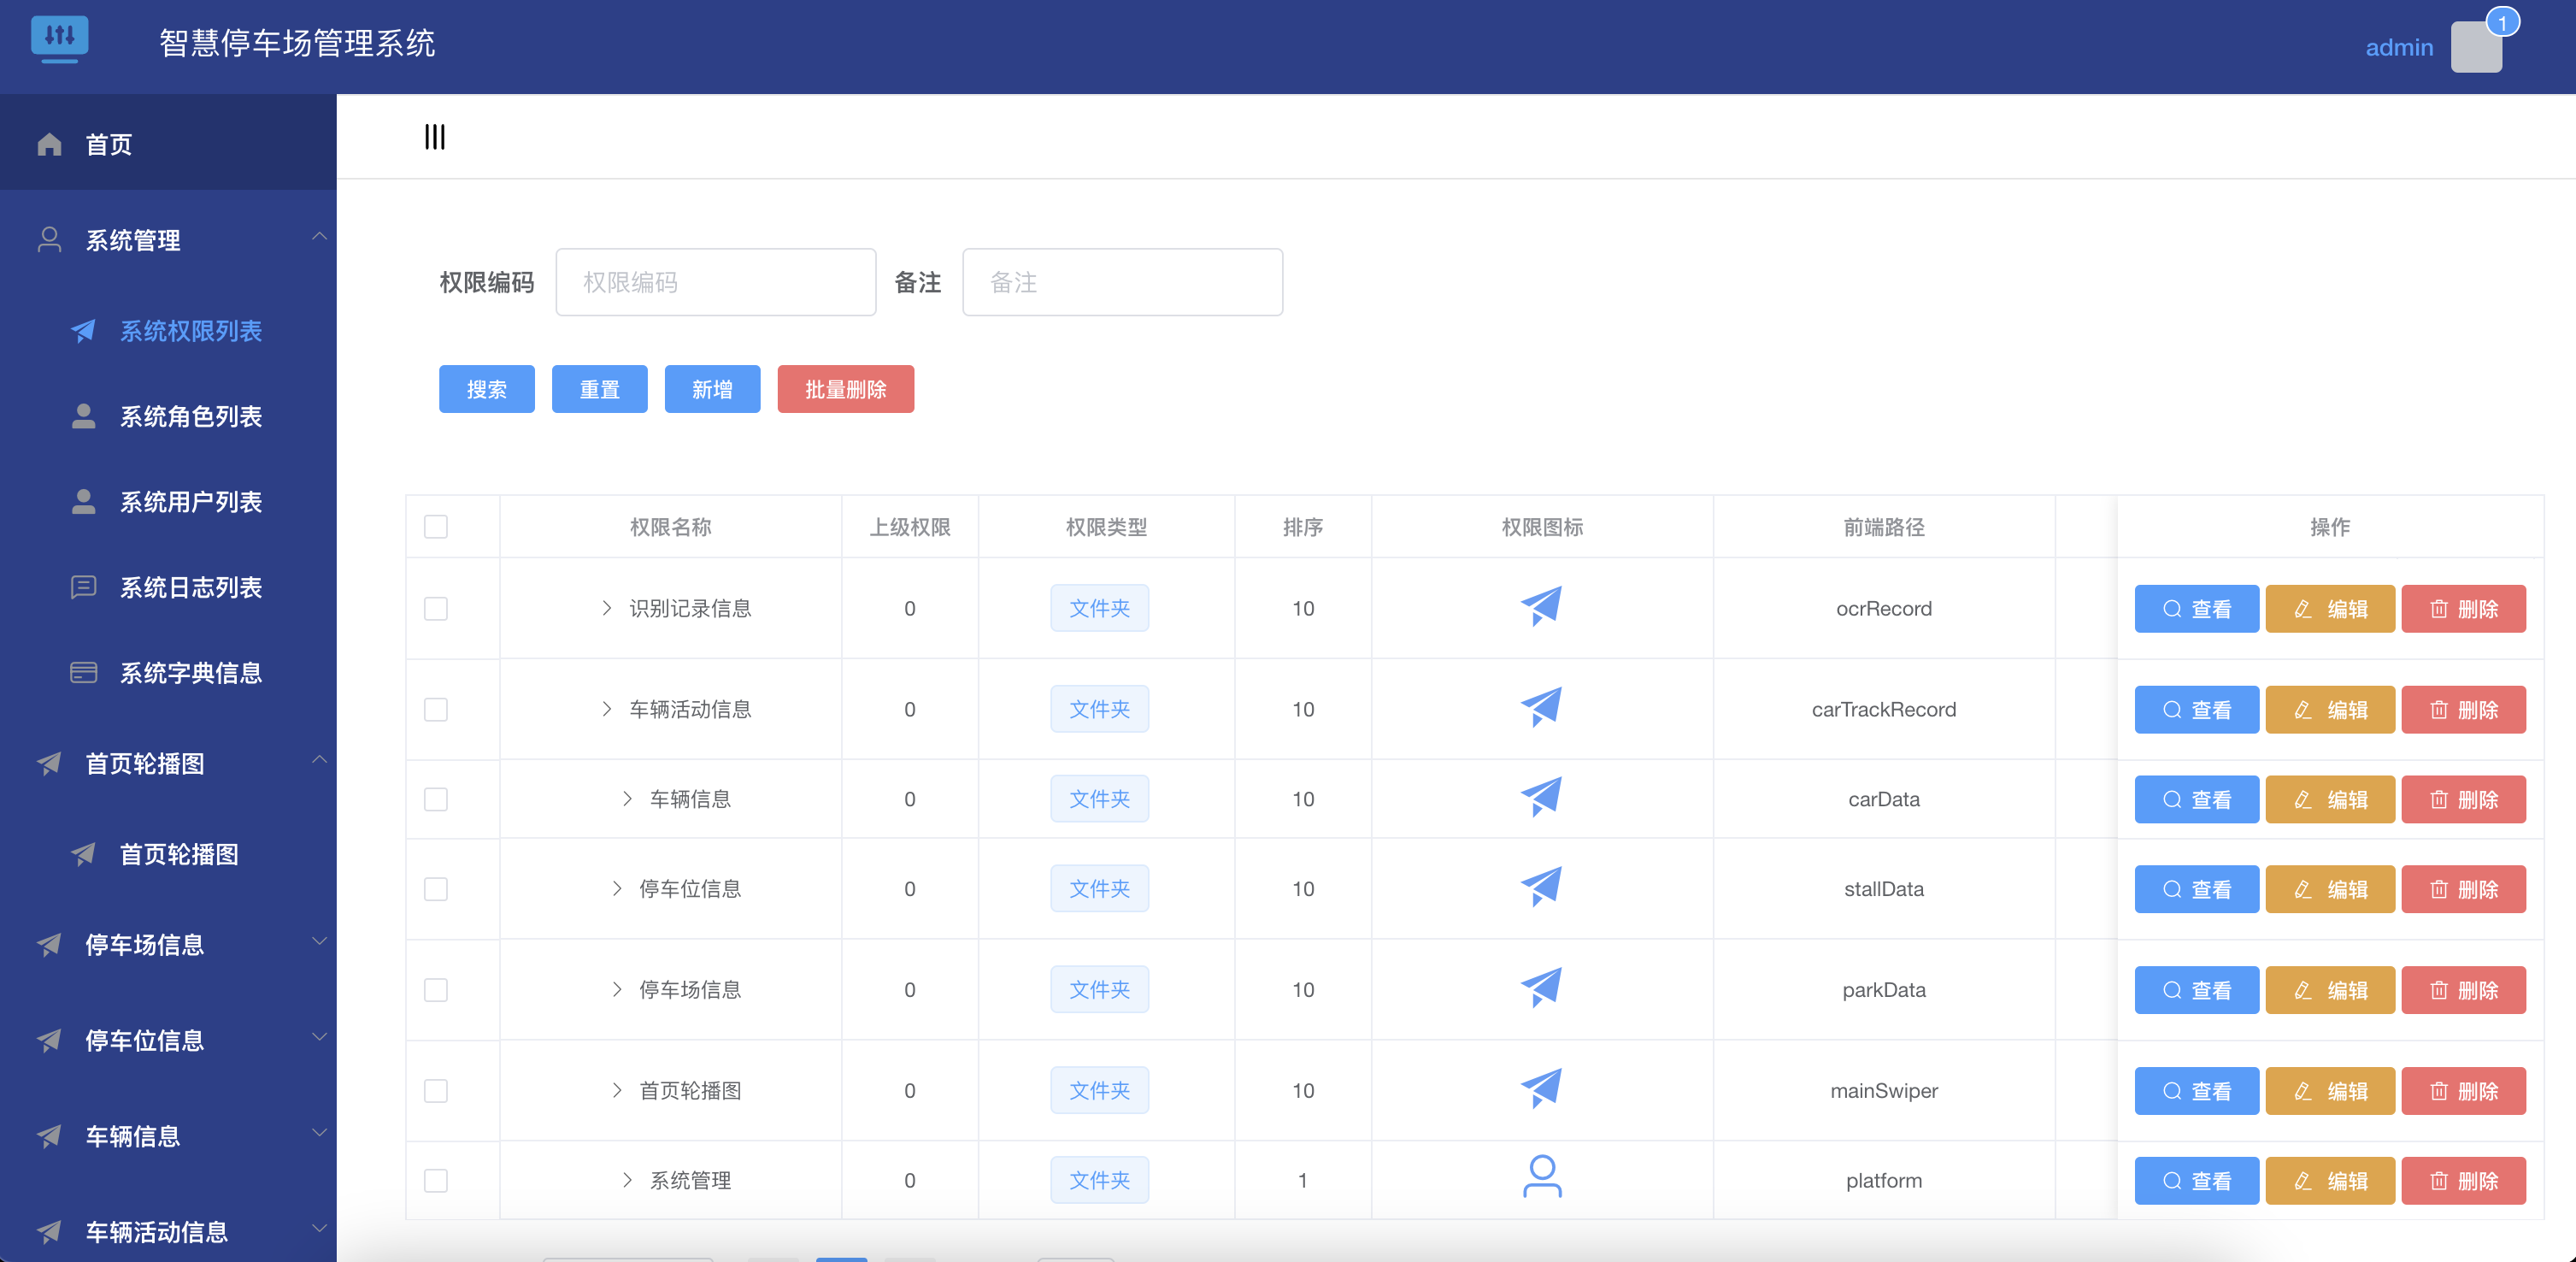This screenshot has width=2576, height=1262.
Task: Click 编辑 button for carTrackRecord row
Action: click(2329, 710)
